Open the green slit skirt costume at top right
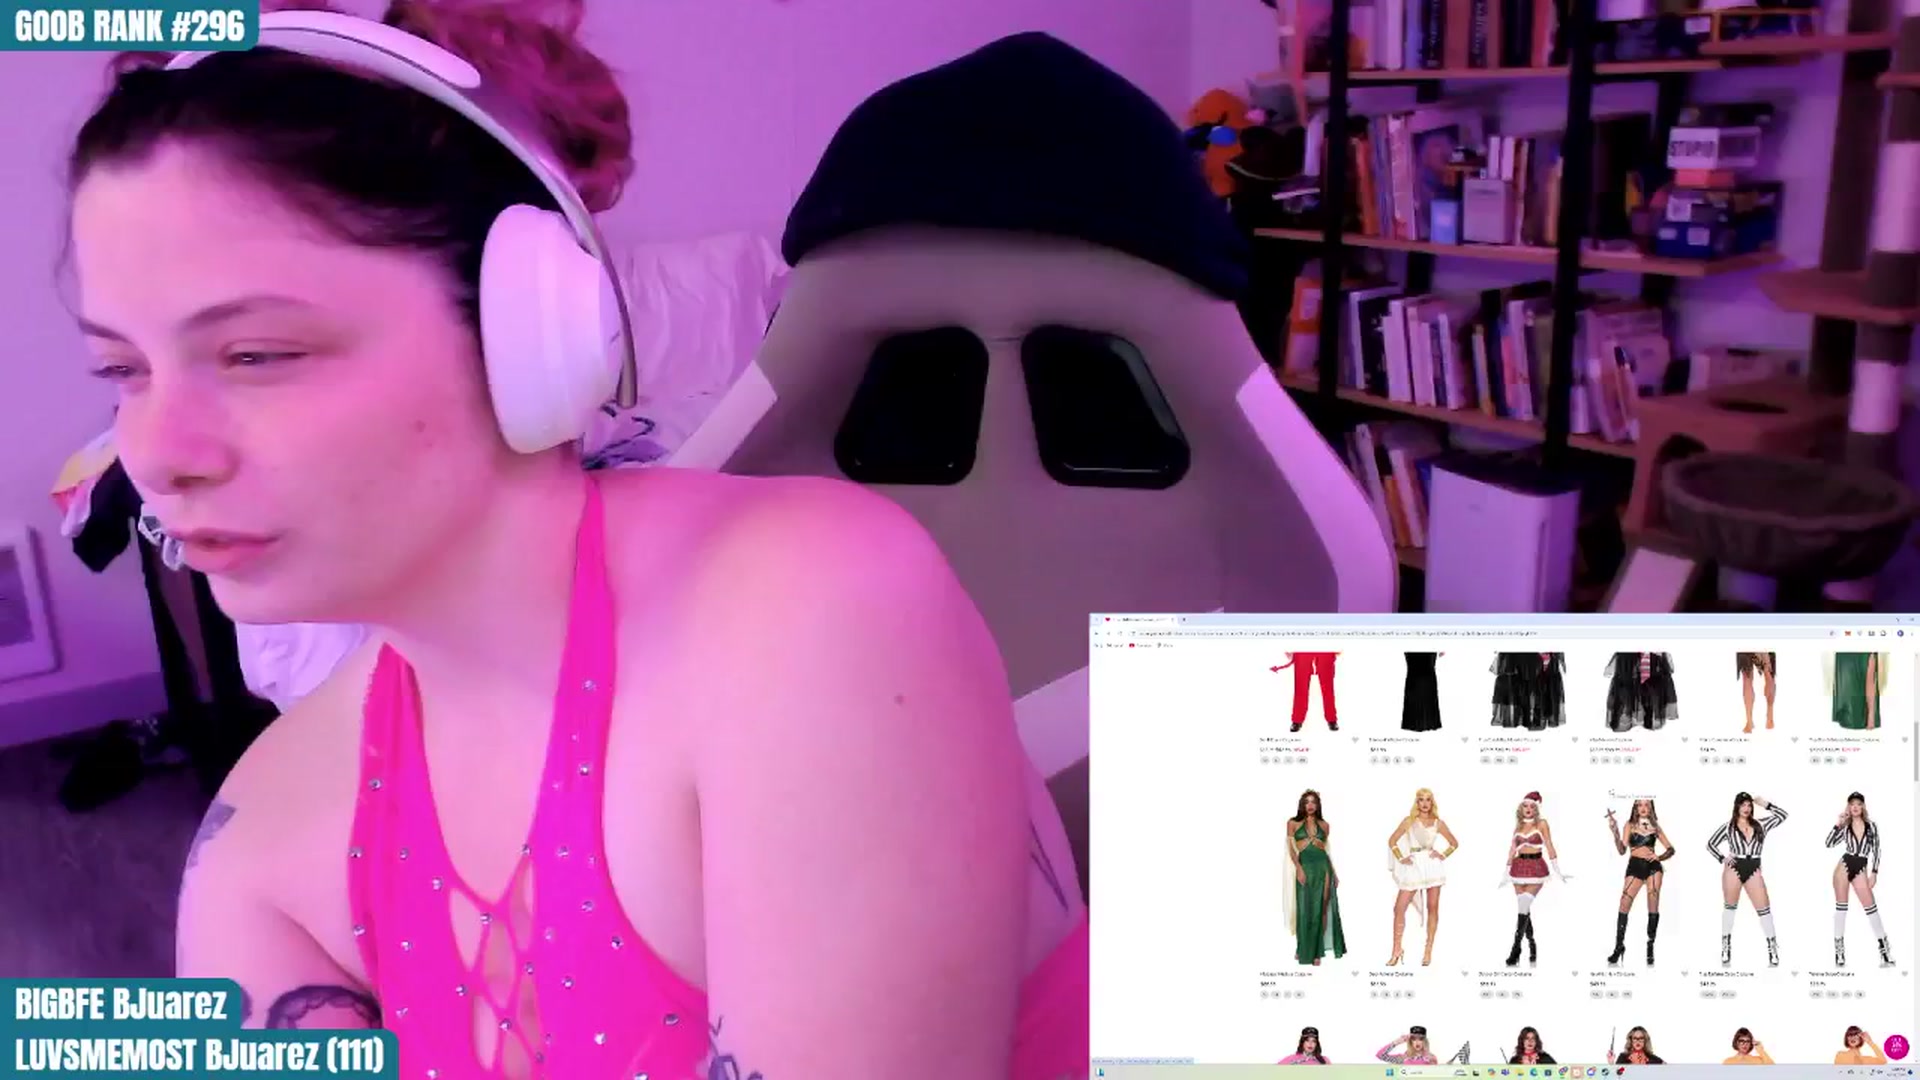 pos(1858,690)
